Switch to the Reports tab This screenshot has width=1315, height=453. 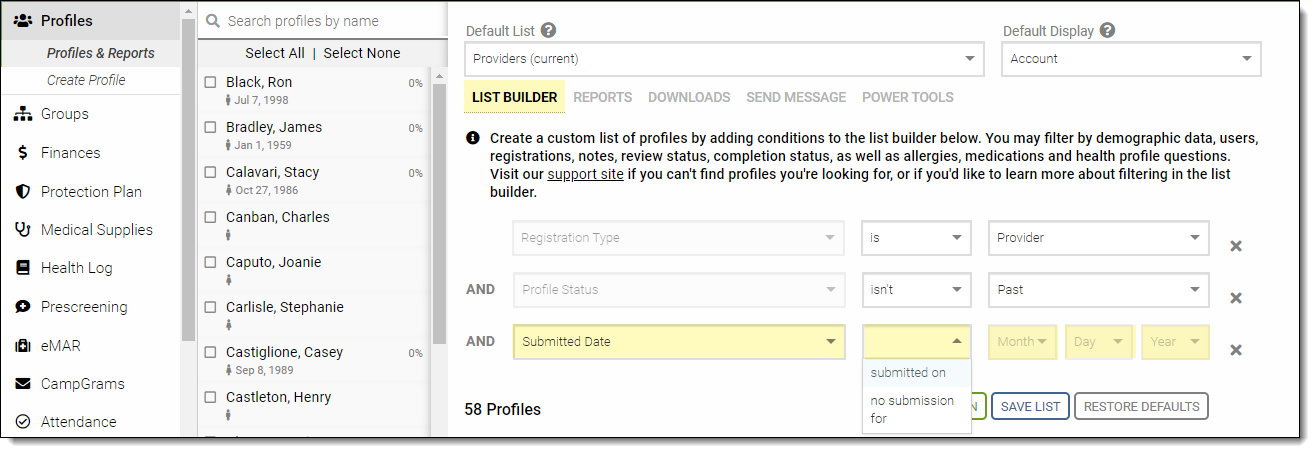point(602,97)
